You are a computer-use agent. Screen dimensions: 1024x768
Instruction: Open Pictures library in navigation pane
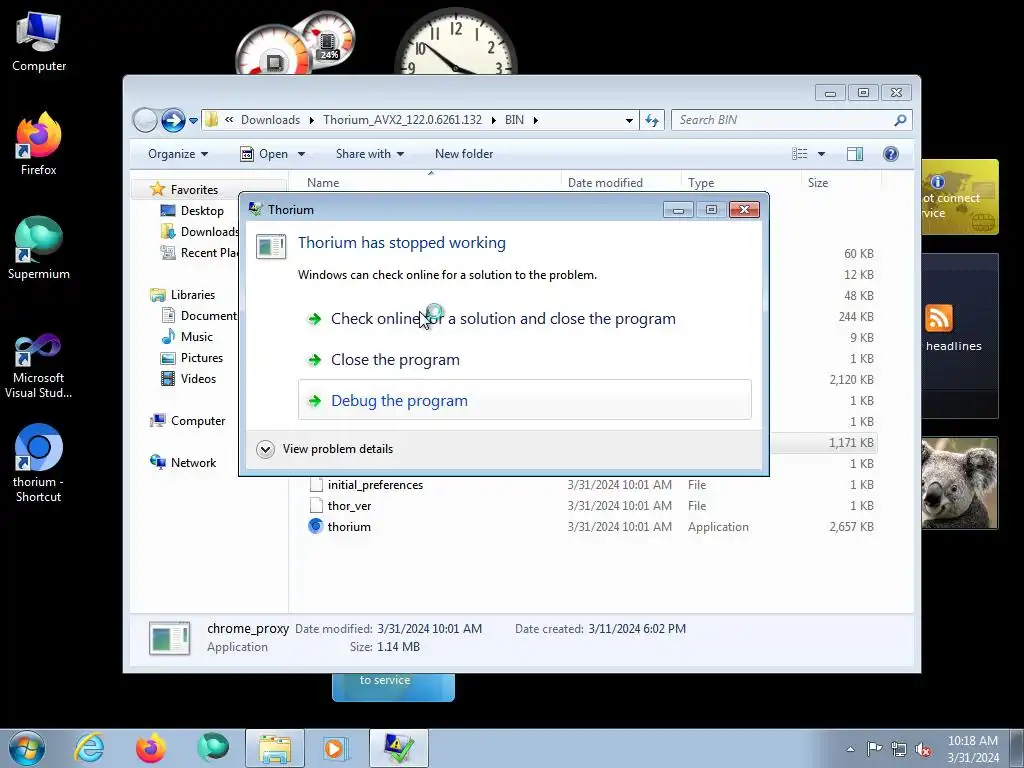201,358
